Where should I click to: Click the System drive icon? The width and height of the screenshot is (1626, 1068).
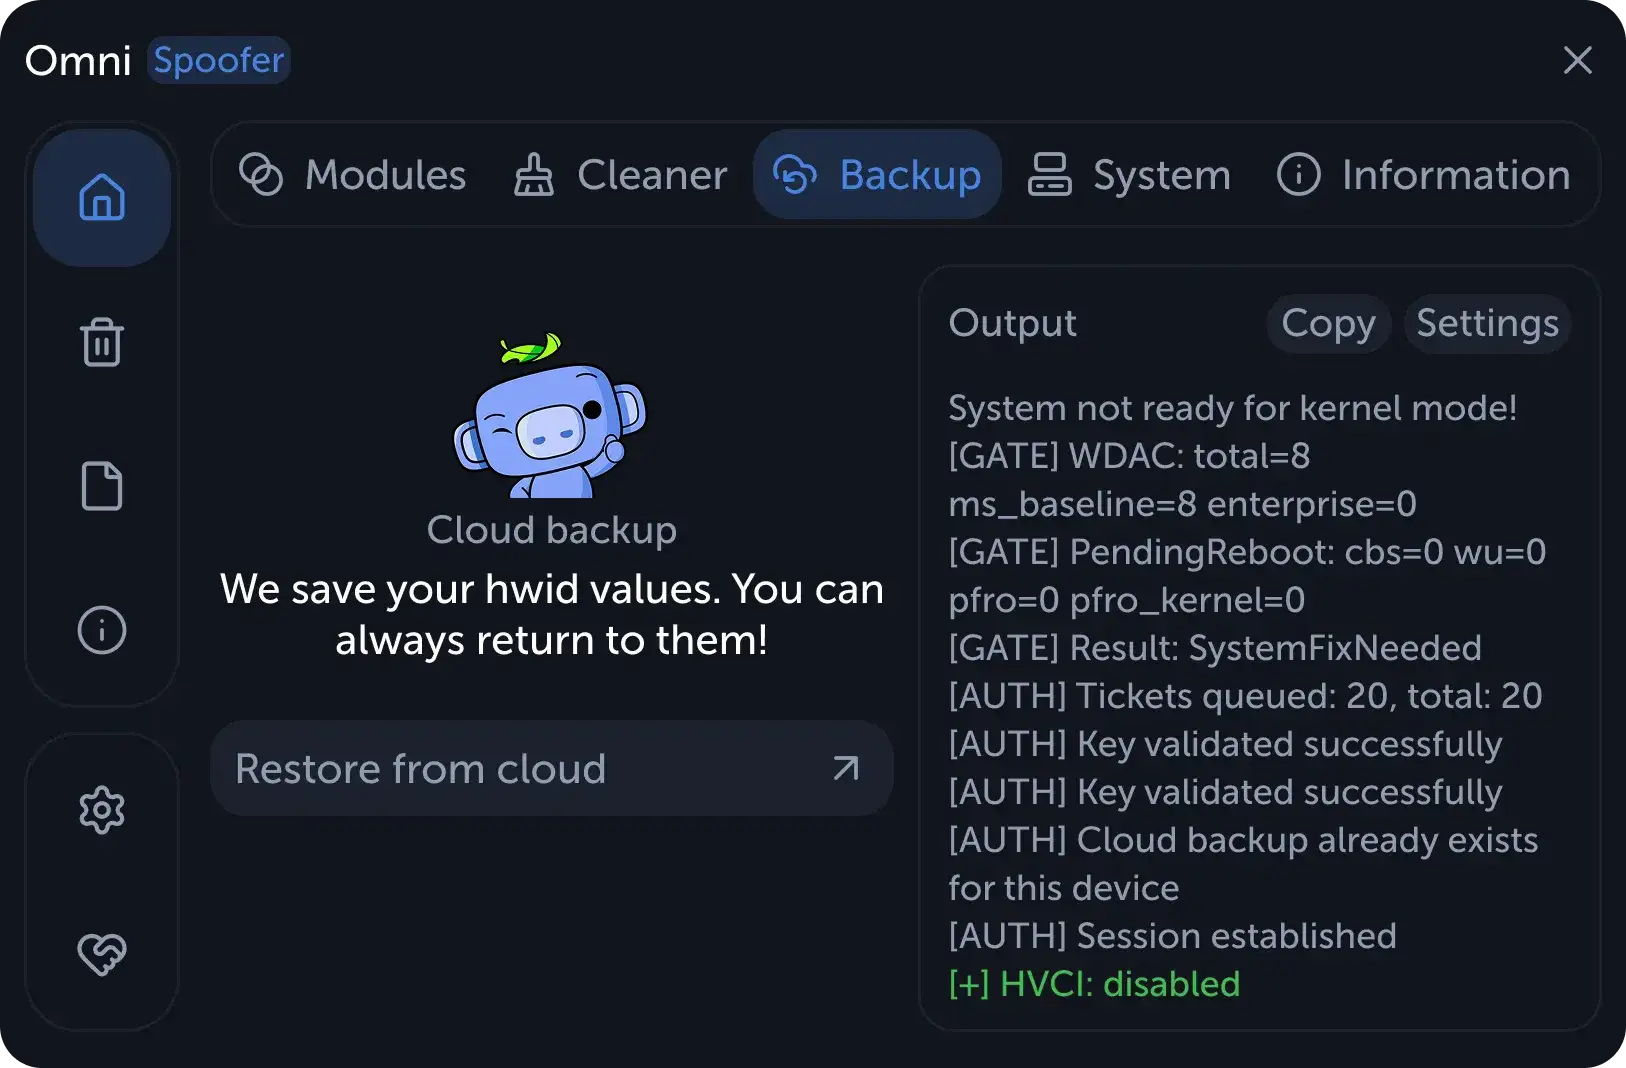(x=1049, y=174)
